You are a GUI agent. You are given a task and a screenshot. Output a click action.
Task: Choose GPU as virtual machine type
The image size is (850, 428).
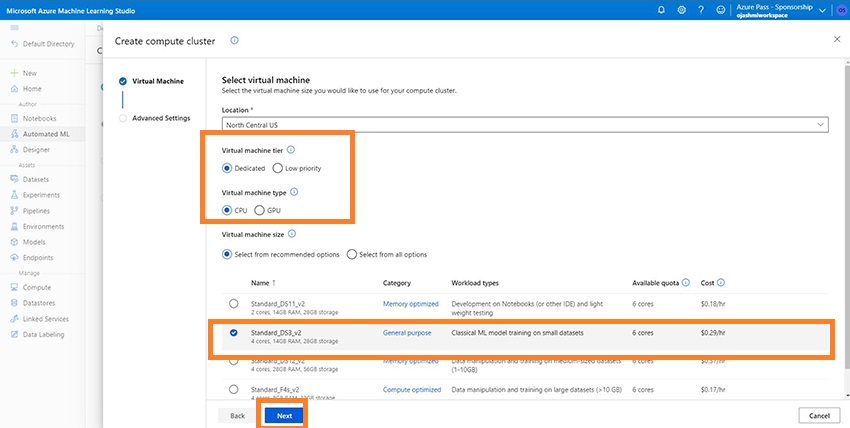click(x=260, y=210)
